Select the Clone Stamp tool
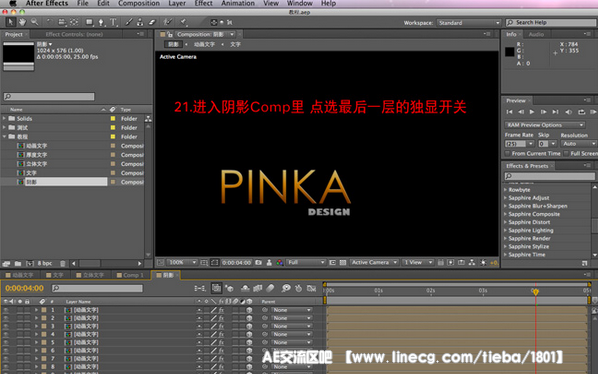 tap(140, 22)
